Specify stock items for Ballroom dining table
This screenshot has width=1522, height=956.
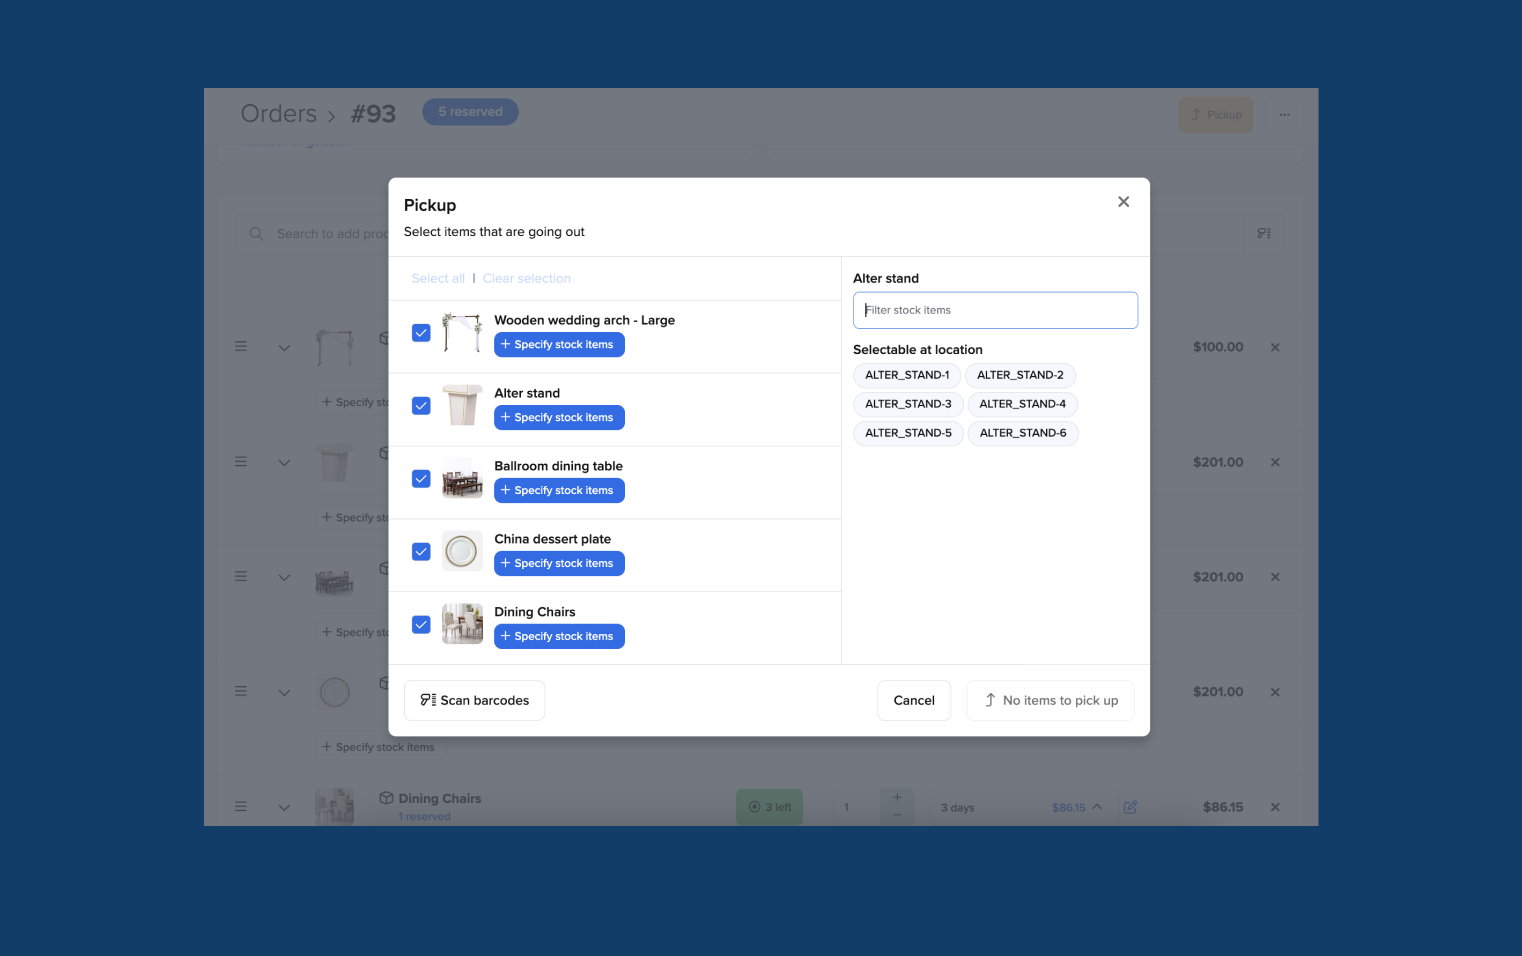pyautogui.click(x=559, y=490)
